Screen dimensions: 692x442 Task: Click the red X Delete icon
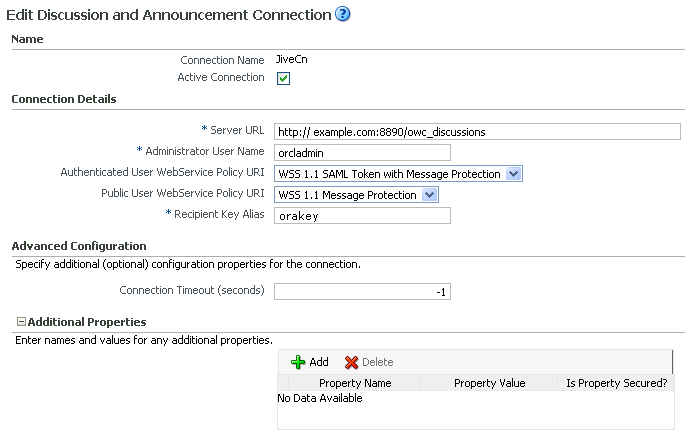[x=351, y=362]
